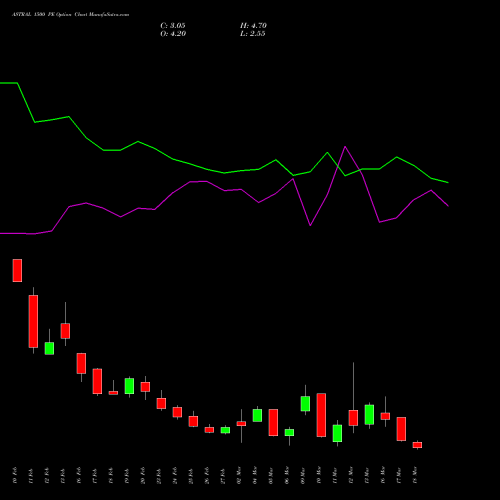Screen dimensions: 500x500
Task: Select the open value 'O: 4.20'
Action: (173, 34)
